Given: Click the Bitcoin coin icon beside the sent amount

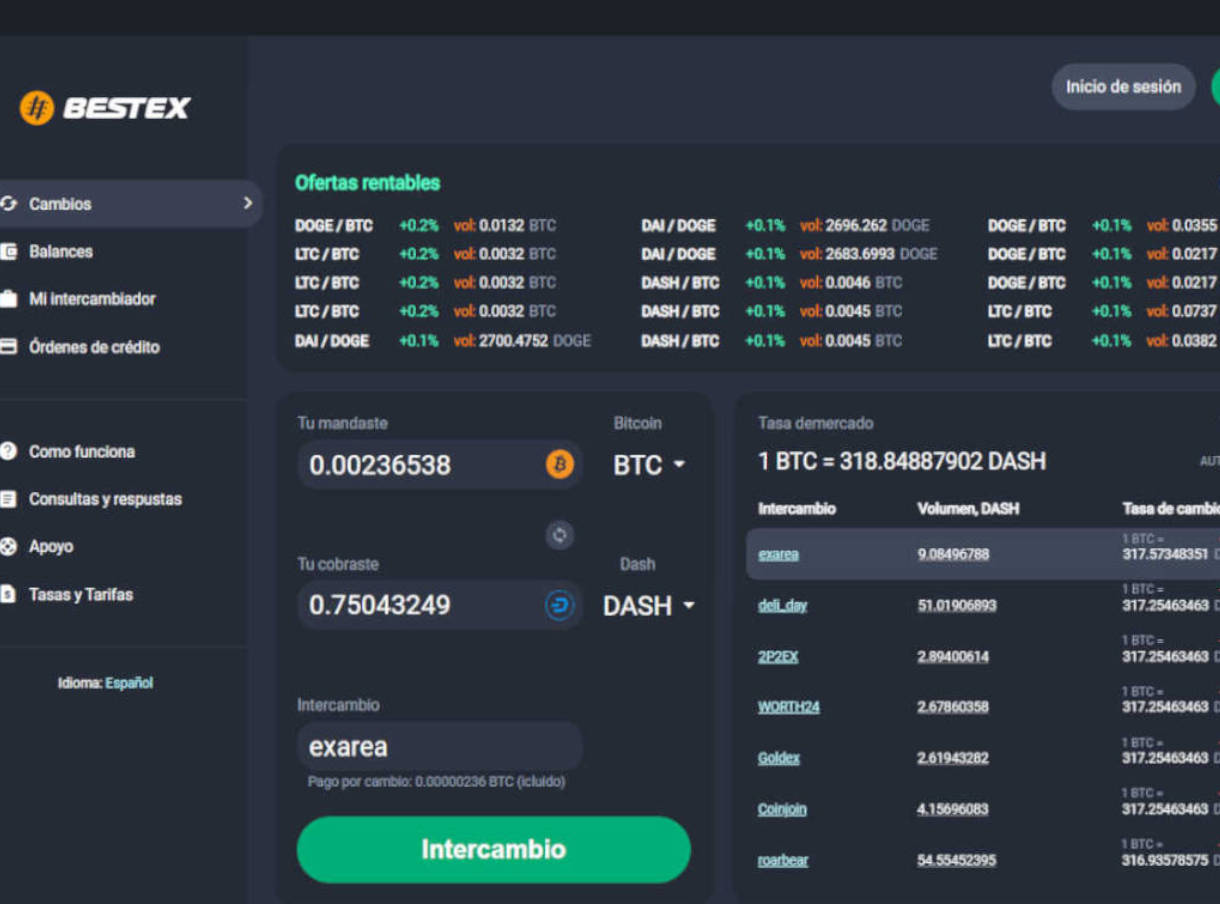Looking at the screenshot, I should click(x=559, y=464).
